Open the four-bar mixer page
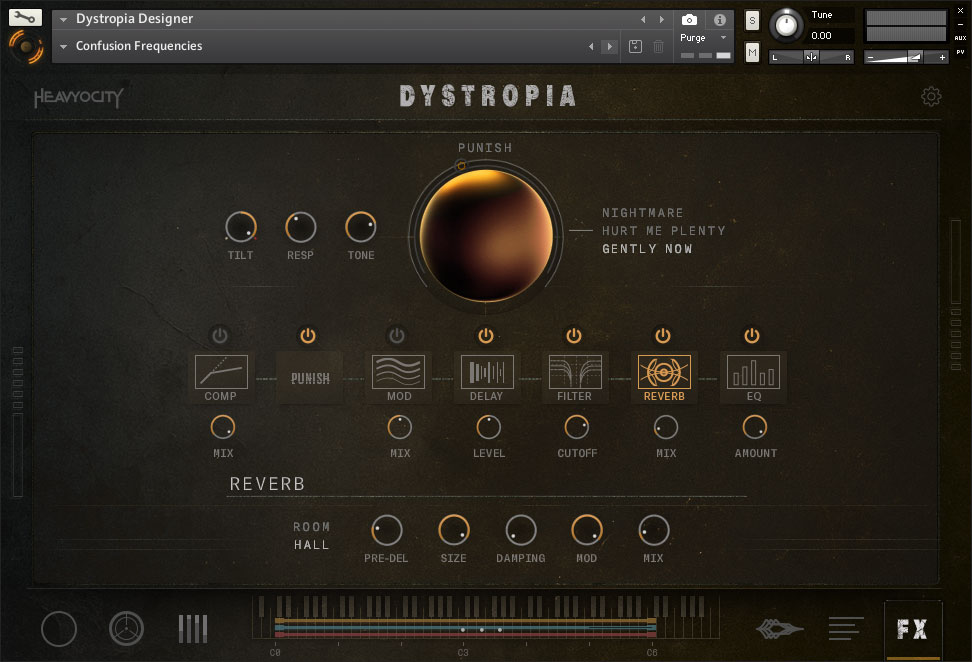 (193, 629)
